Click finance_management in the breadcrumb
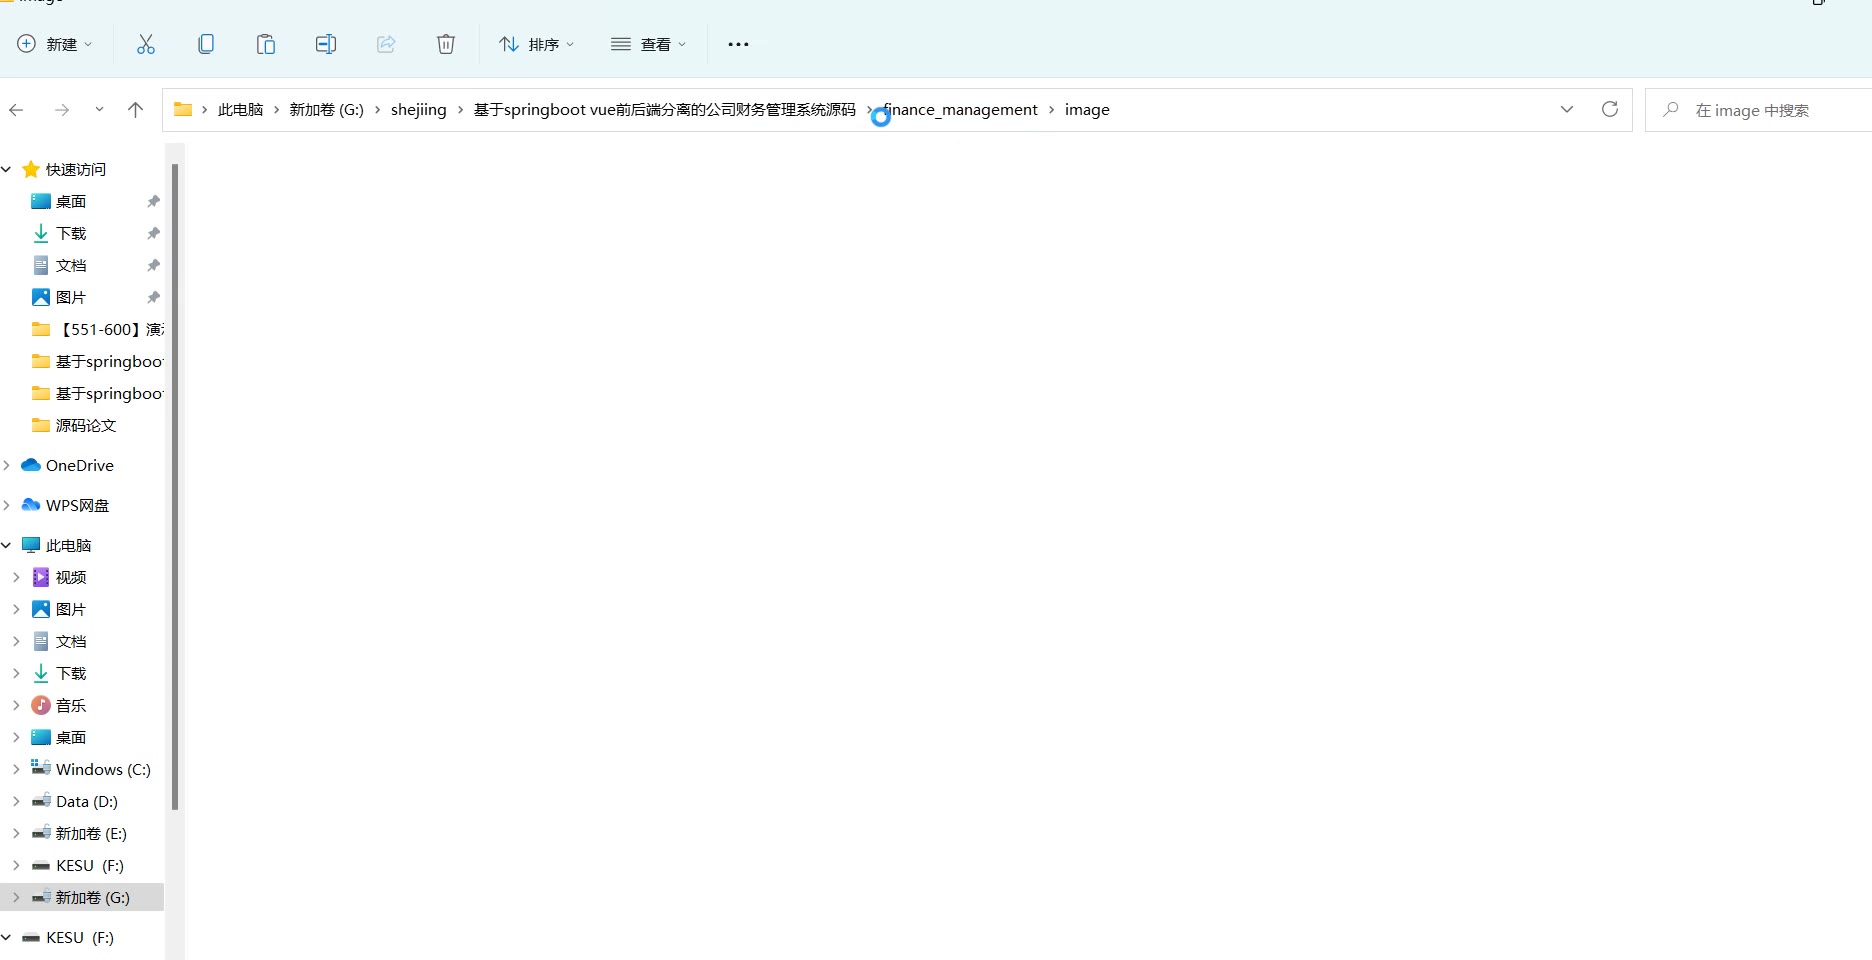Image resolution: width=1872 pixels, height=960 pixels. [961, 110]
